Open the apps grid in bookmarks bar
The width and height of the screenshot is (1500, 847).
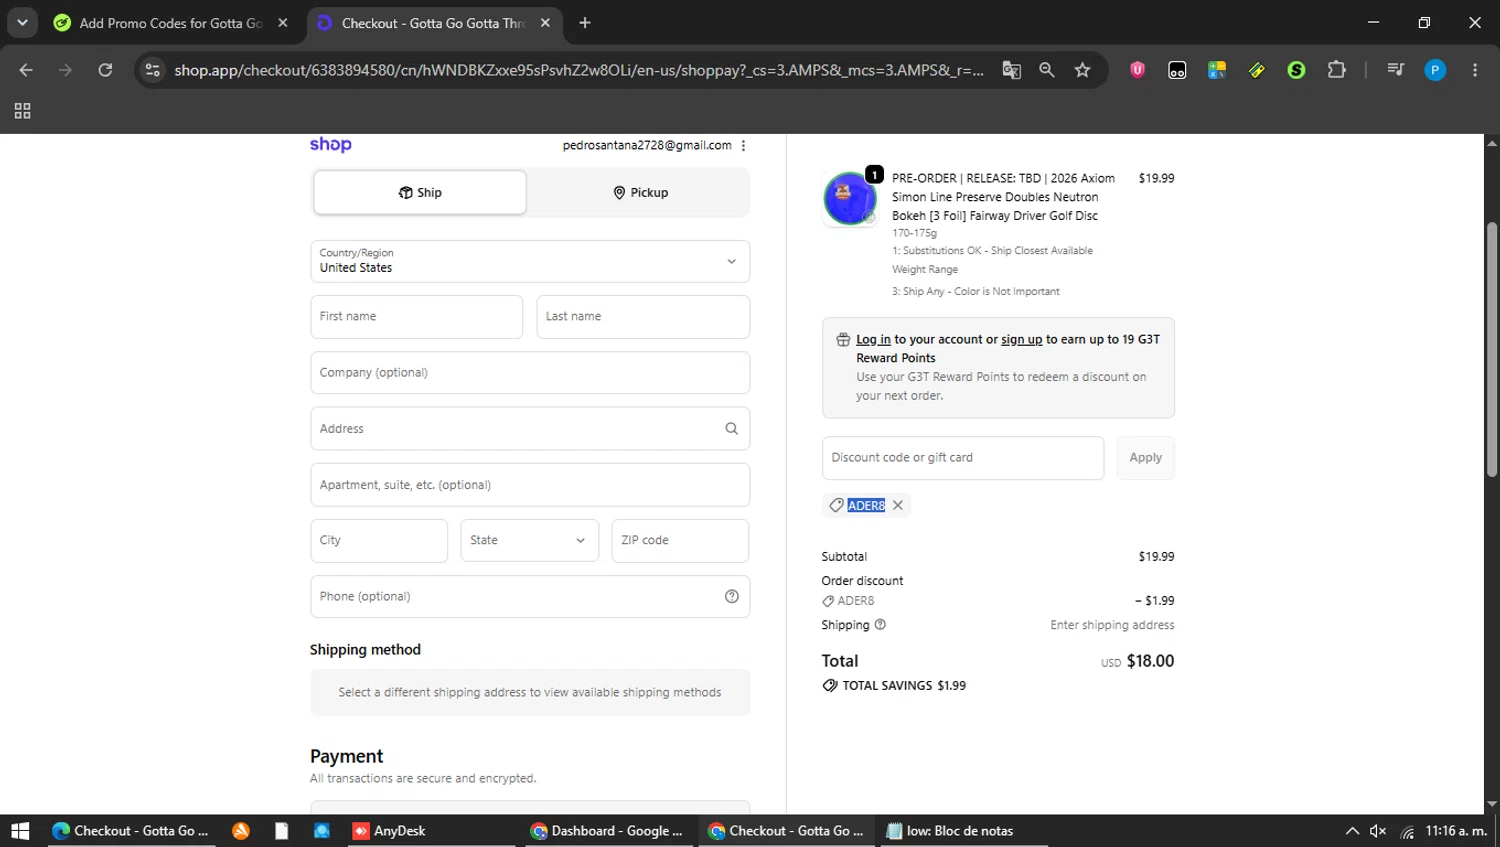[x=22, y=111]
